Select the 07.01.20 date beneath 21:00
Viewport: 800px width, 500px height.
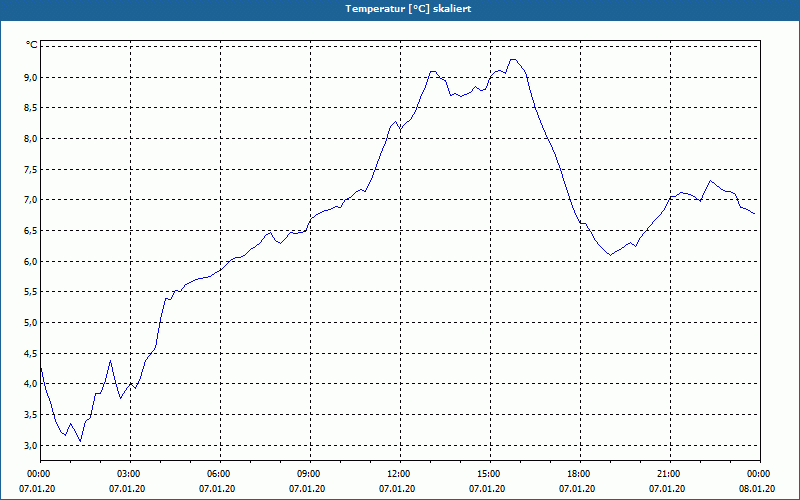(x=667, y=489)
